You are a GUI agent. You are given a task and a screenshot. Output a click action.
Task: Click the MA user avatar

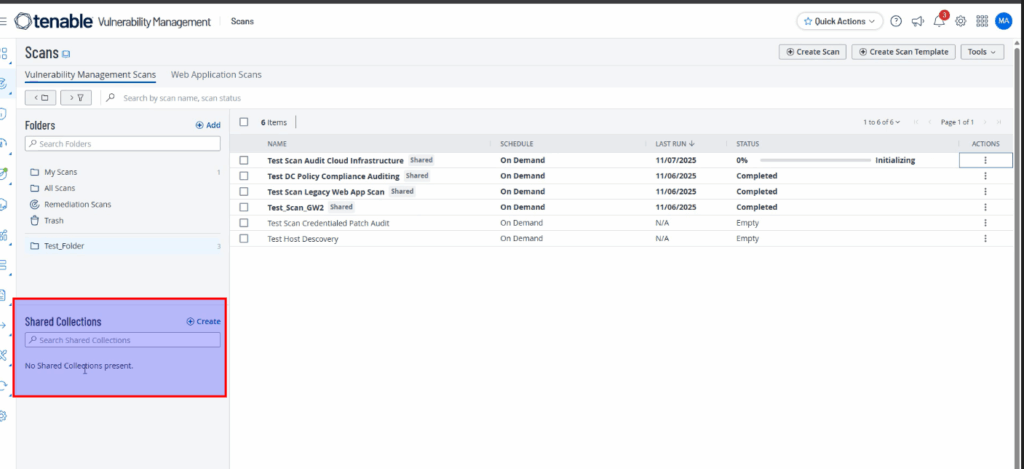(1003, 21)
